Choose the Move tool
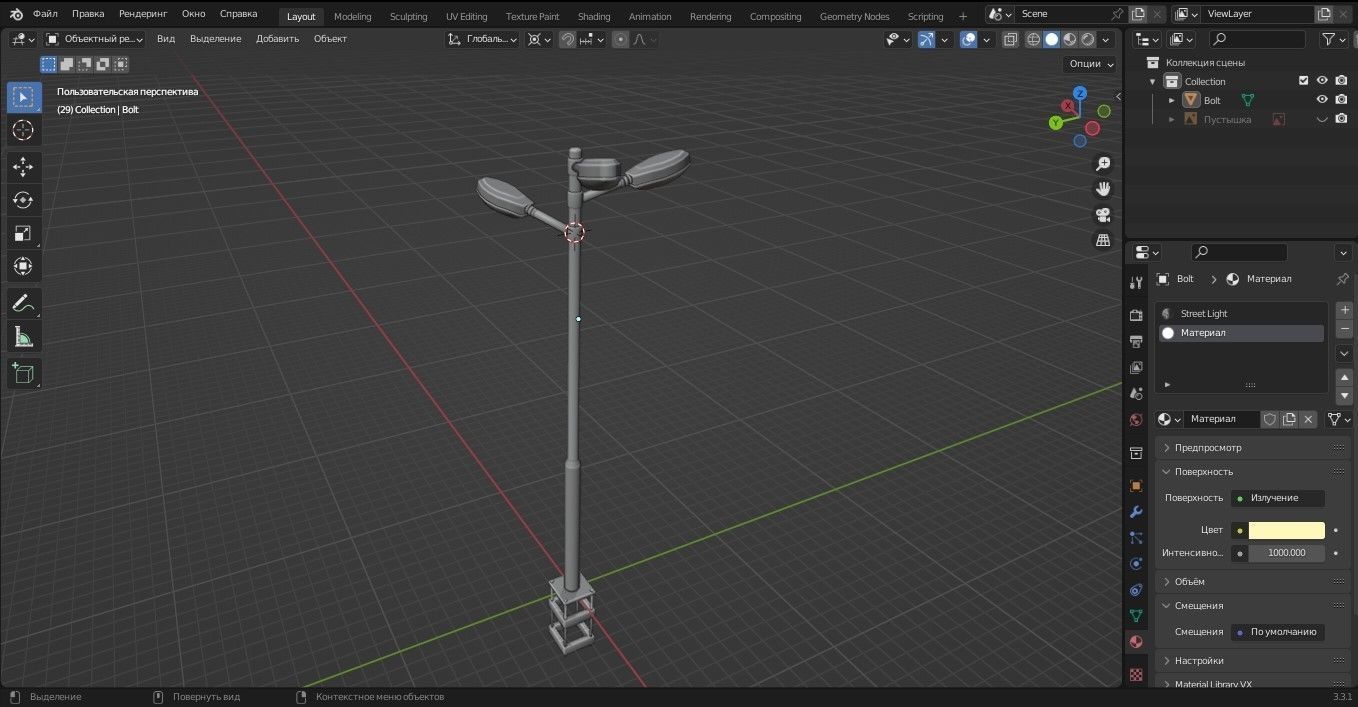The image size is (1358, 707). (x=23, y=167)
